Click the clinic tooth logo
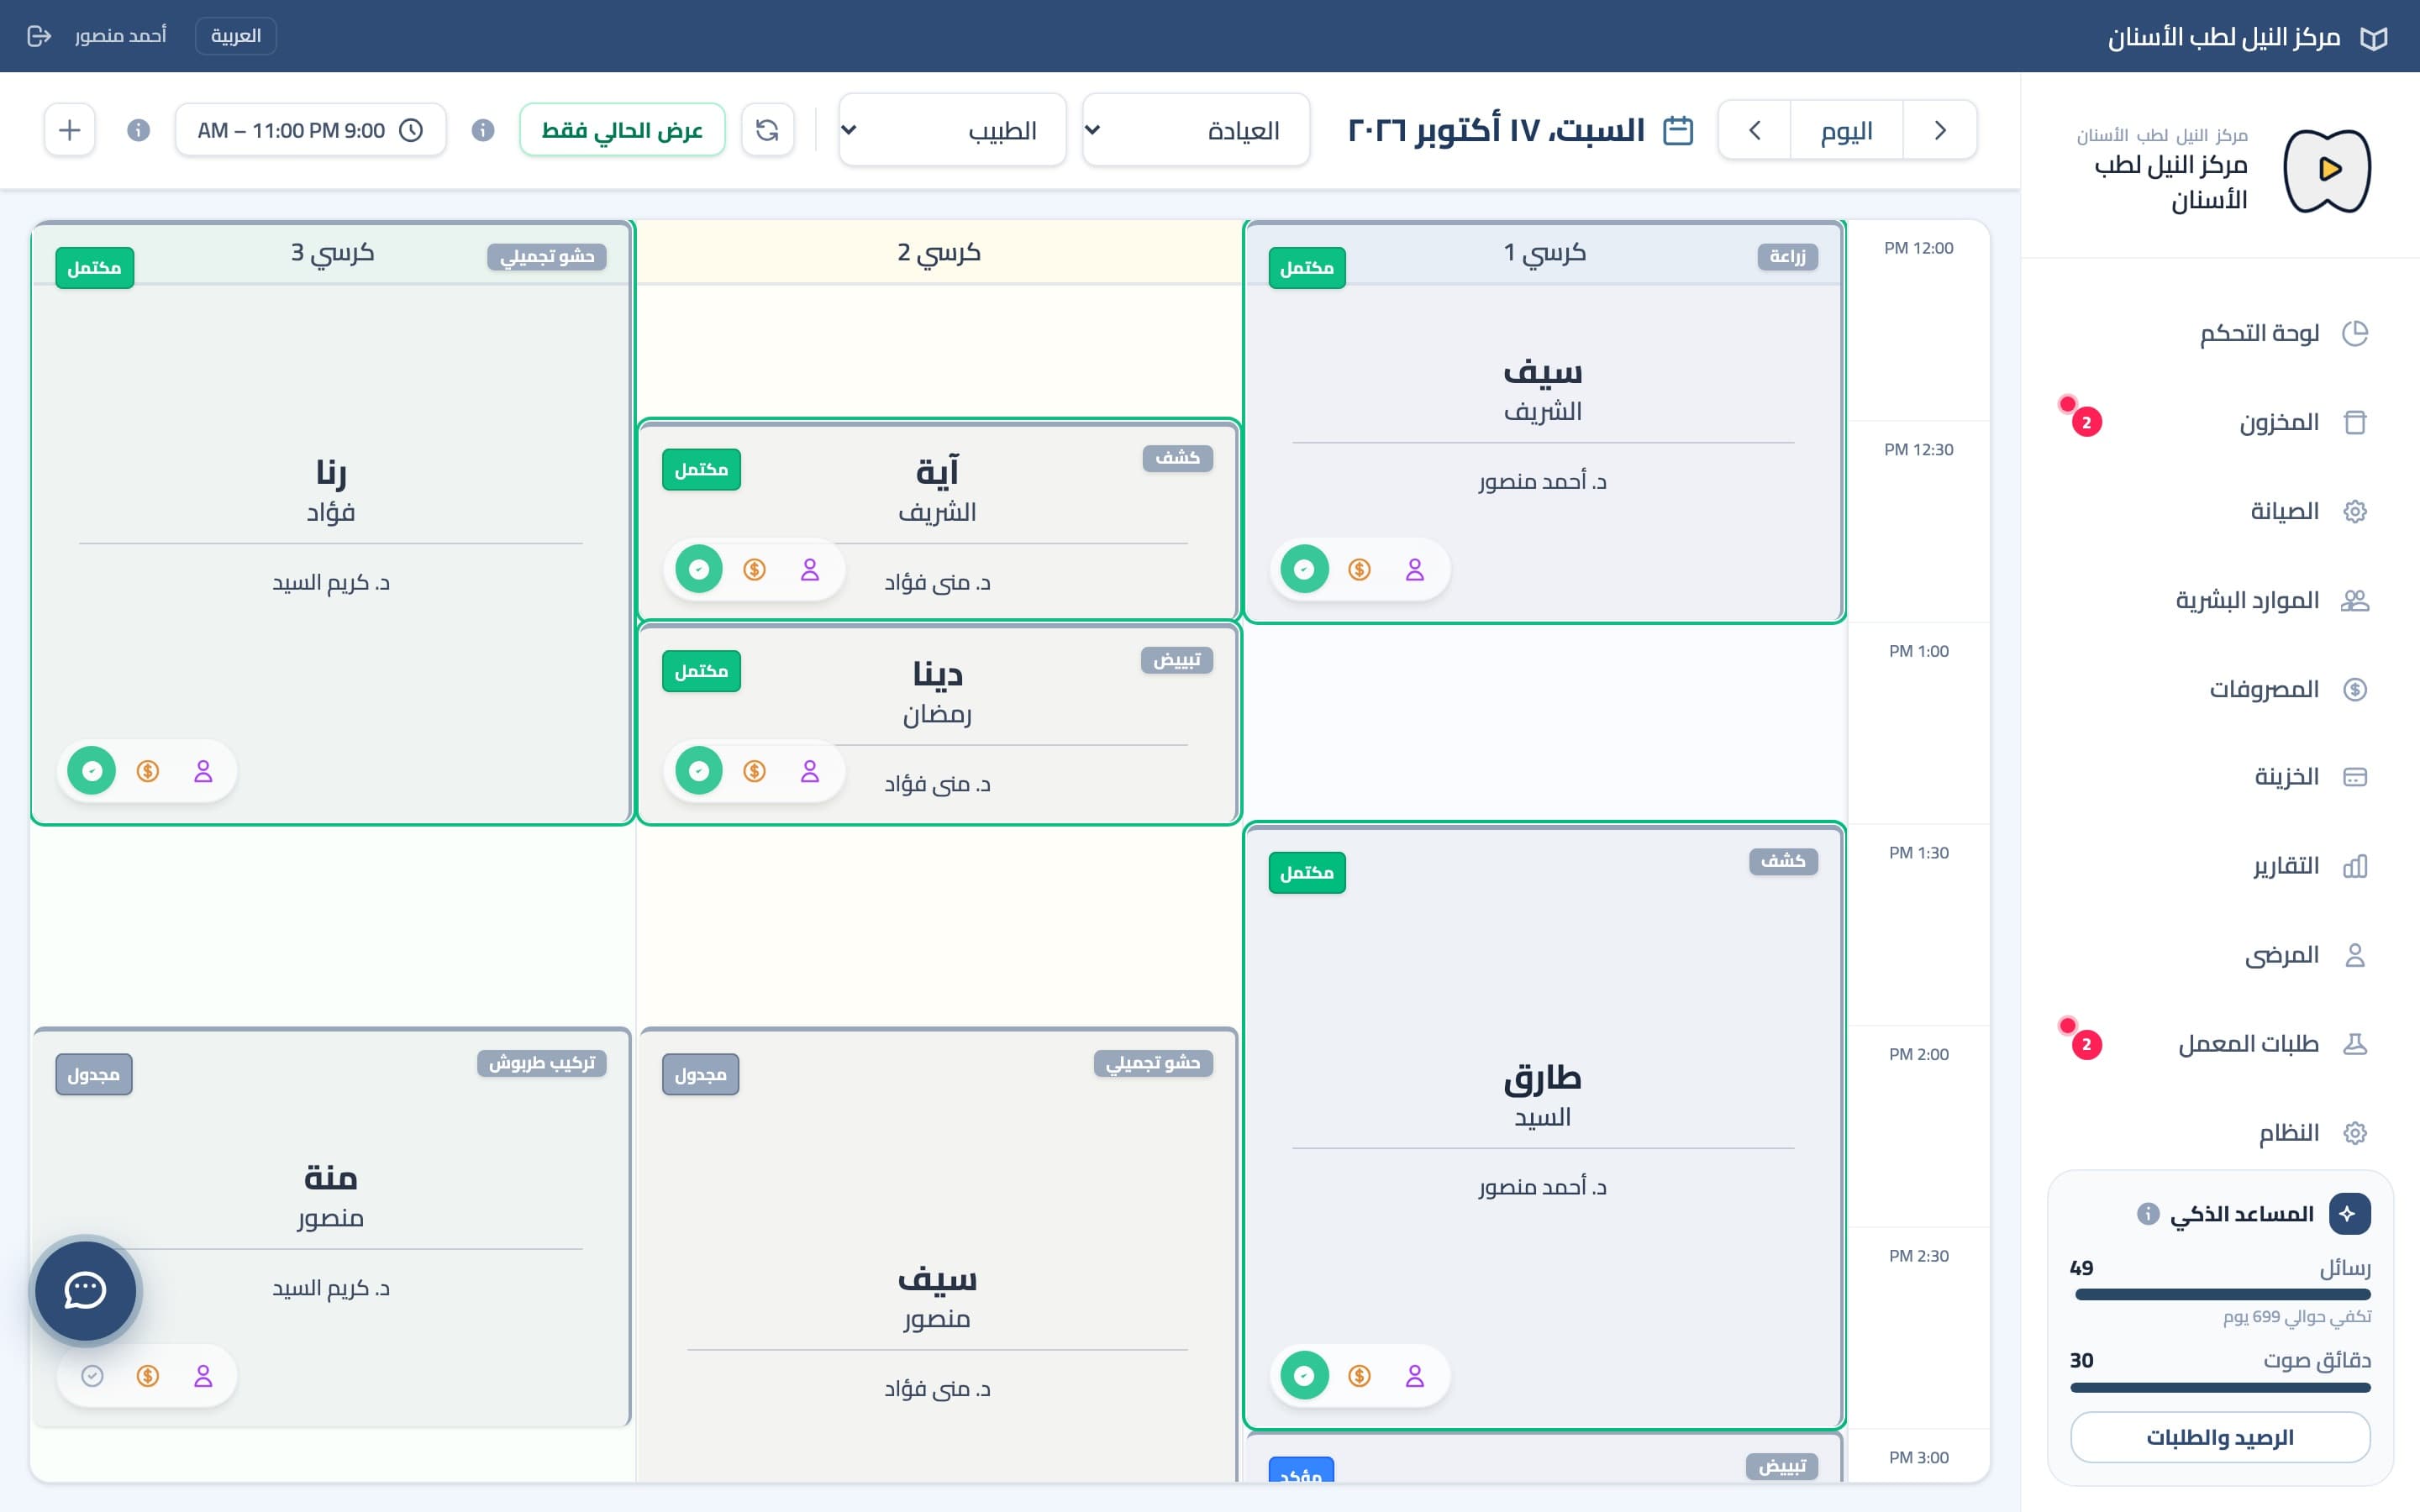The width and height of the screenshot is (2420, 1512). click(2327, 170)
